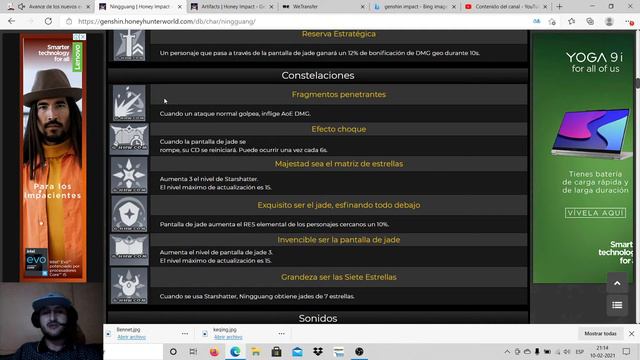The height and width of the screenshot is (360, 640).
Task: Click the Windows taskbar search box
Action: pyautogui.click(x=133, y=351)
